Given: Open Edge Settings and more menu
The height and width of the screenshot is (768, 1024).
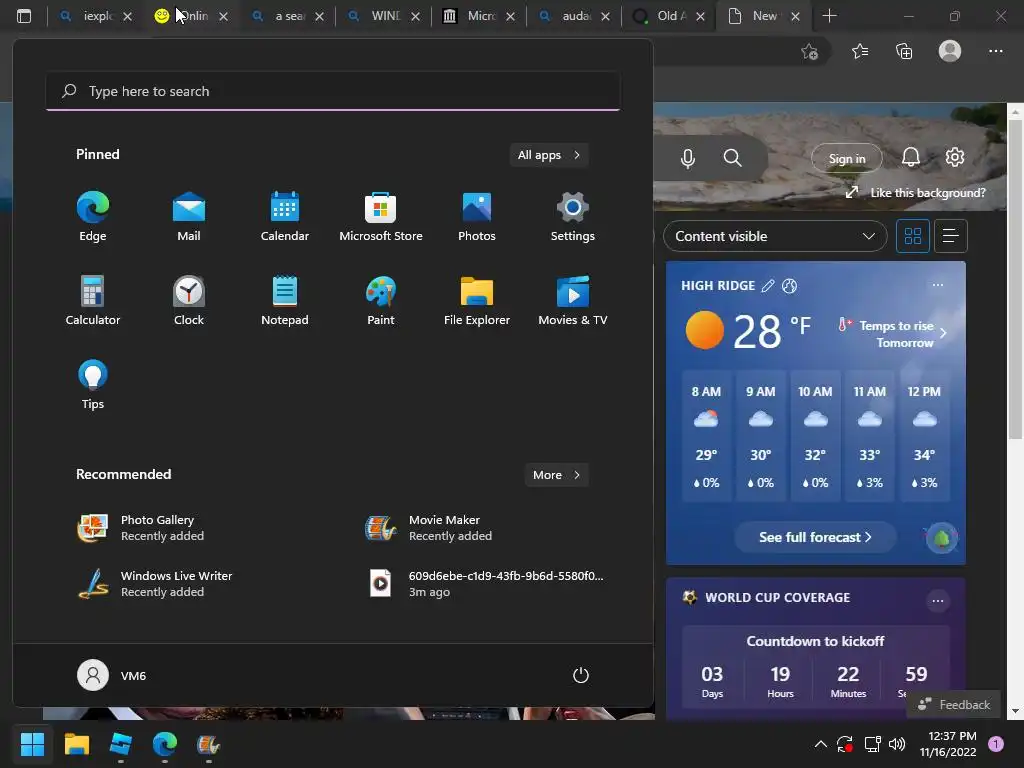Looking at the screenshot, I should [995, 51].
